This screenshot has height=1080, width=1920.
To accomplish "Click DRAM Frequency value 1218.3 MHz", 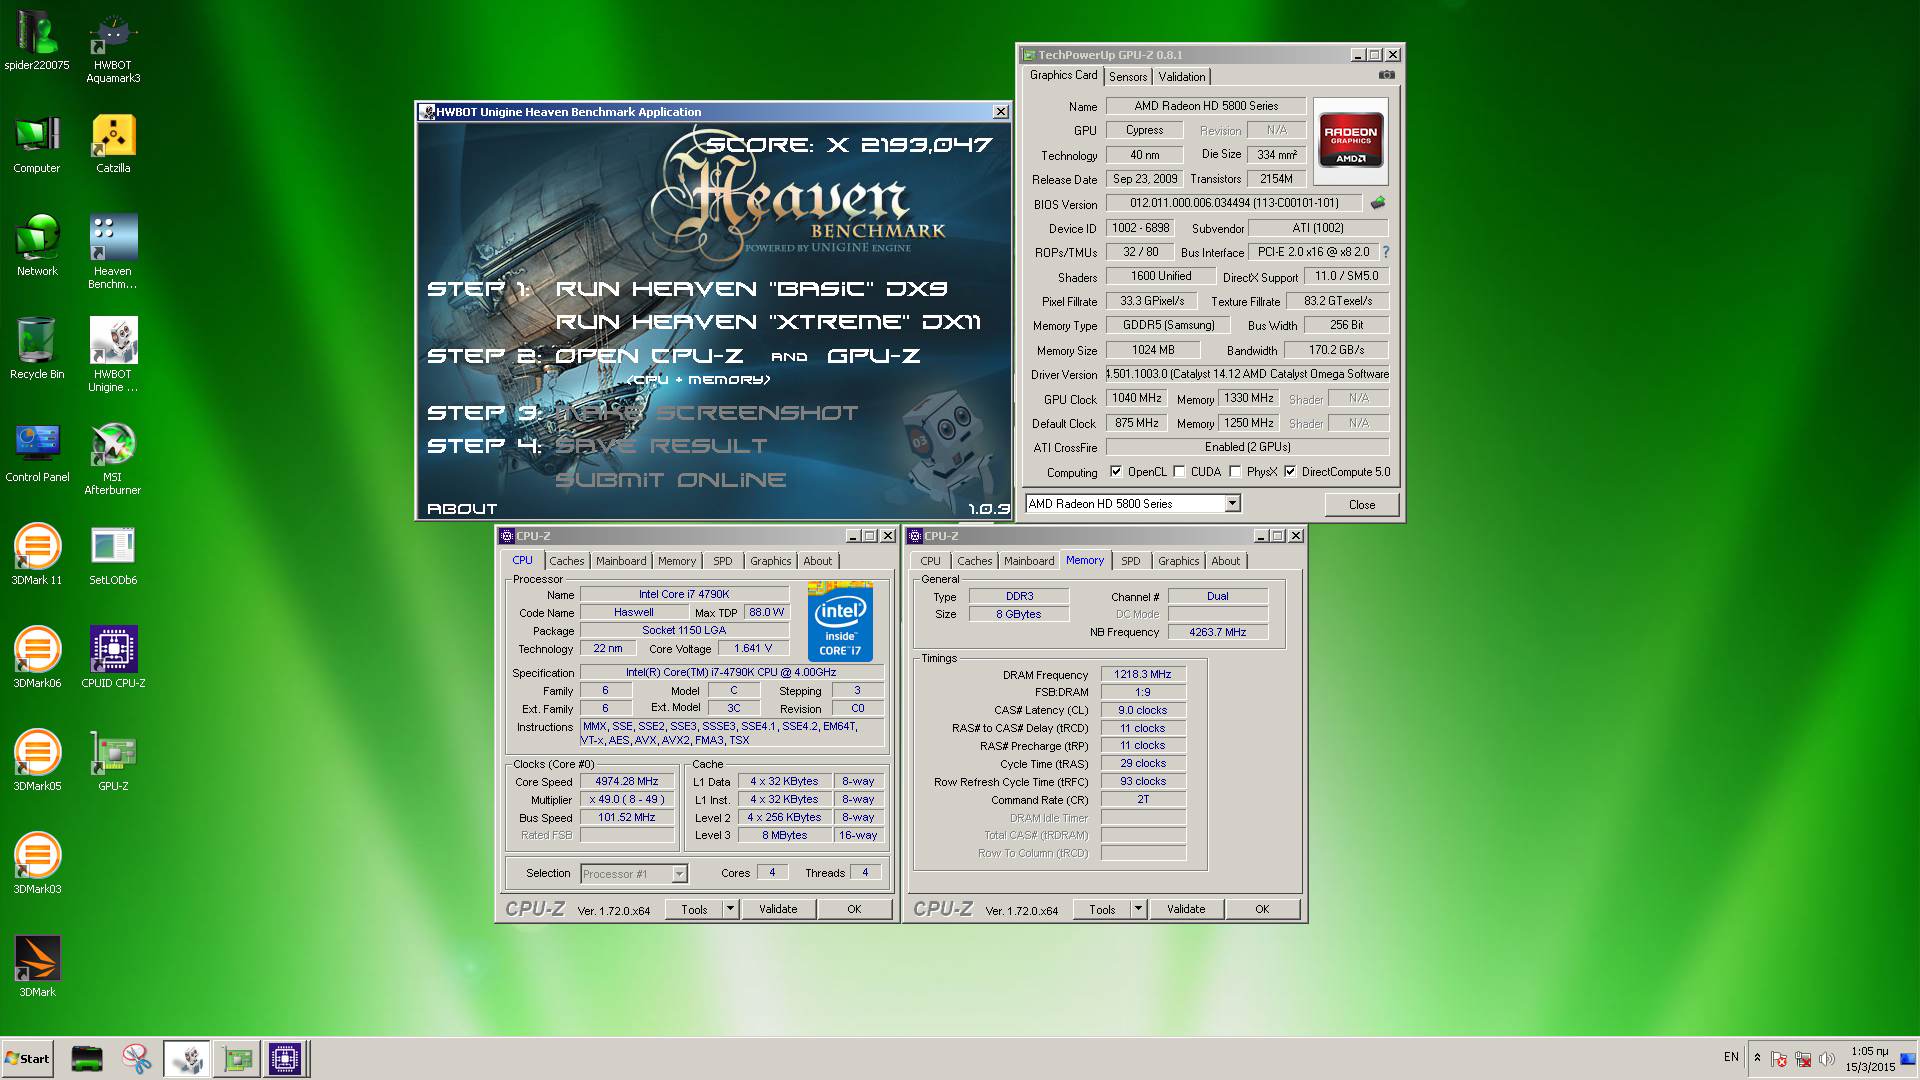I will tap(1143, 675).
